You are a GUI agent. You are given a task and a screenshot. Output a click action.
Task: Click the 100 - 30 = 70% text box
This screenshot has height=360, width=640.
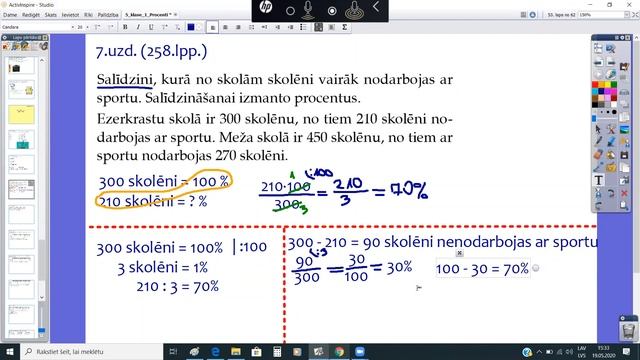[482, 269]
